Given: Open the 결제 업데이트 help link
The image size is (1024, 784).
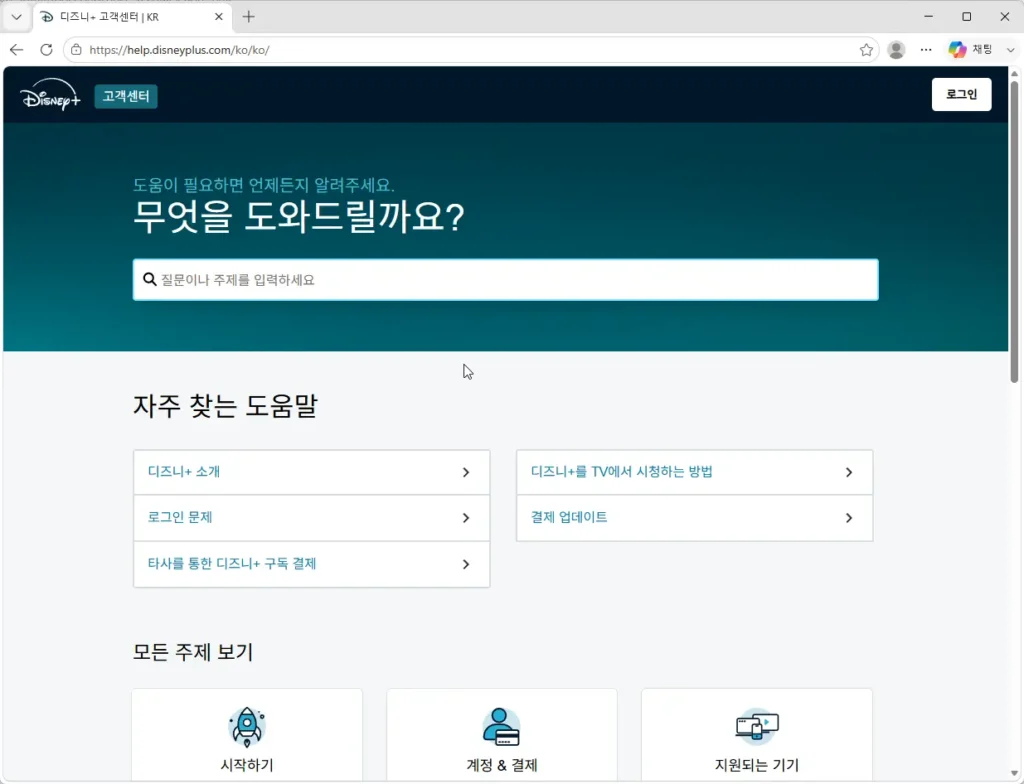Looking at the screenshot, I should click(x=569, y=517).
